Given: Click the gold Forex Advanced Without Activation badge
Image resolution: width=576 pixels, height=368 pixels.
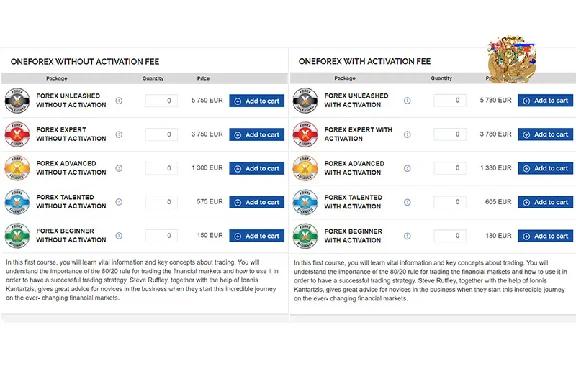Looking at the screenshot, I should tap(17, 168).
